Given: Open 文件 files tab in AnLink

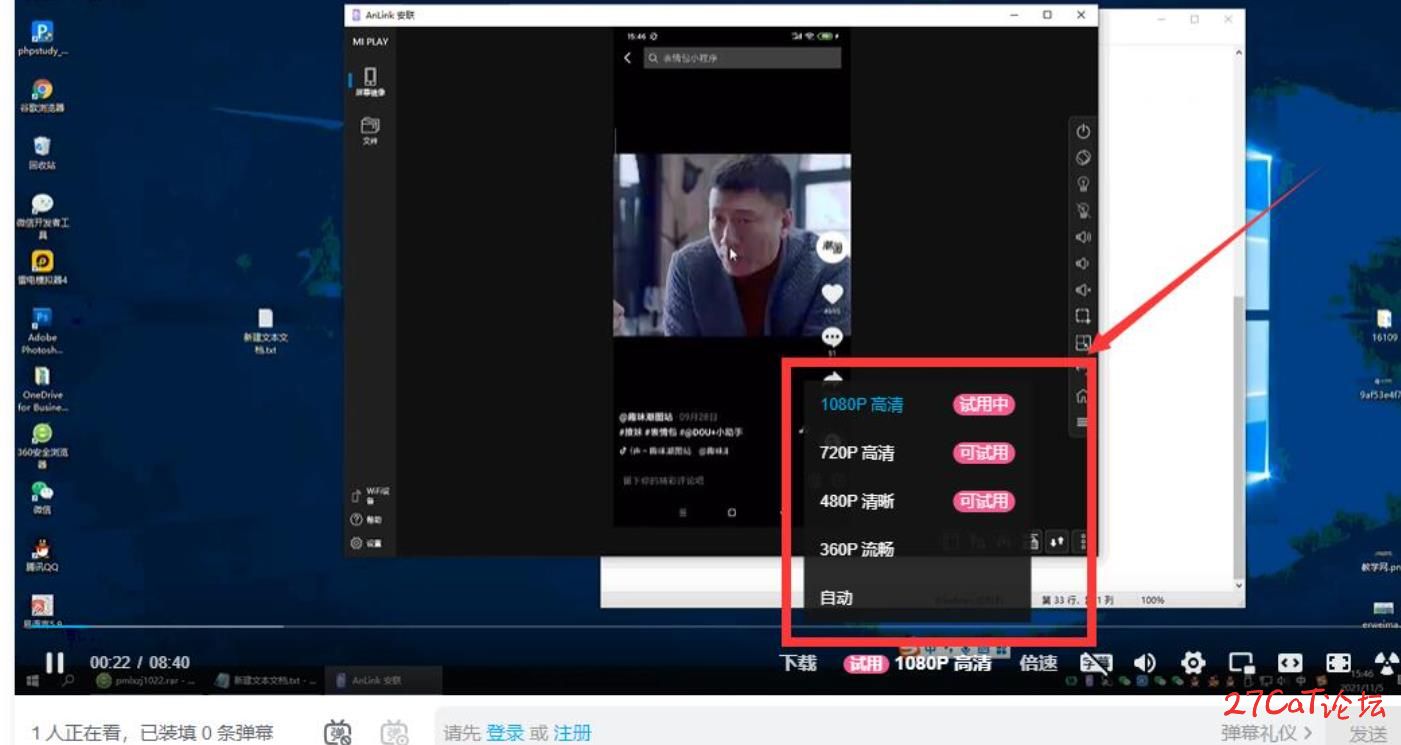Looking at the screenshot, I should 370,131.
